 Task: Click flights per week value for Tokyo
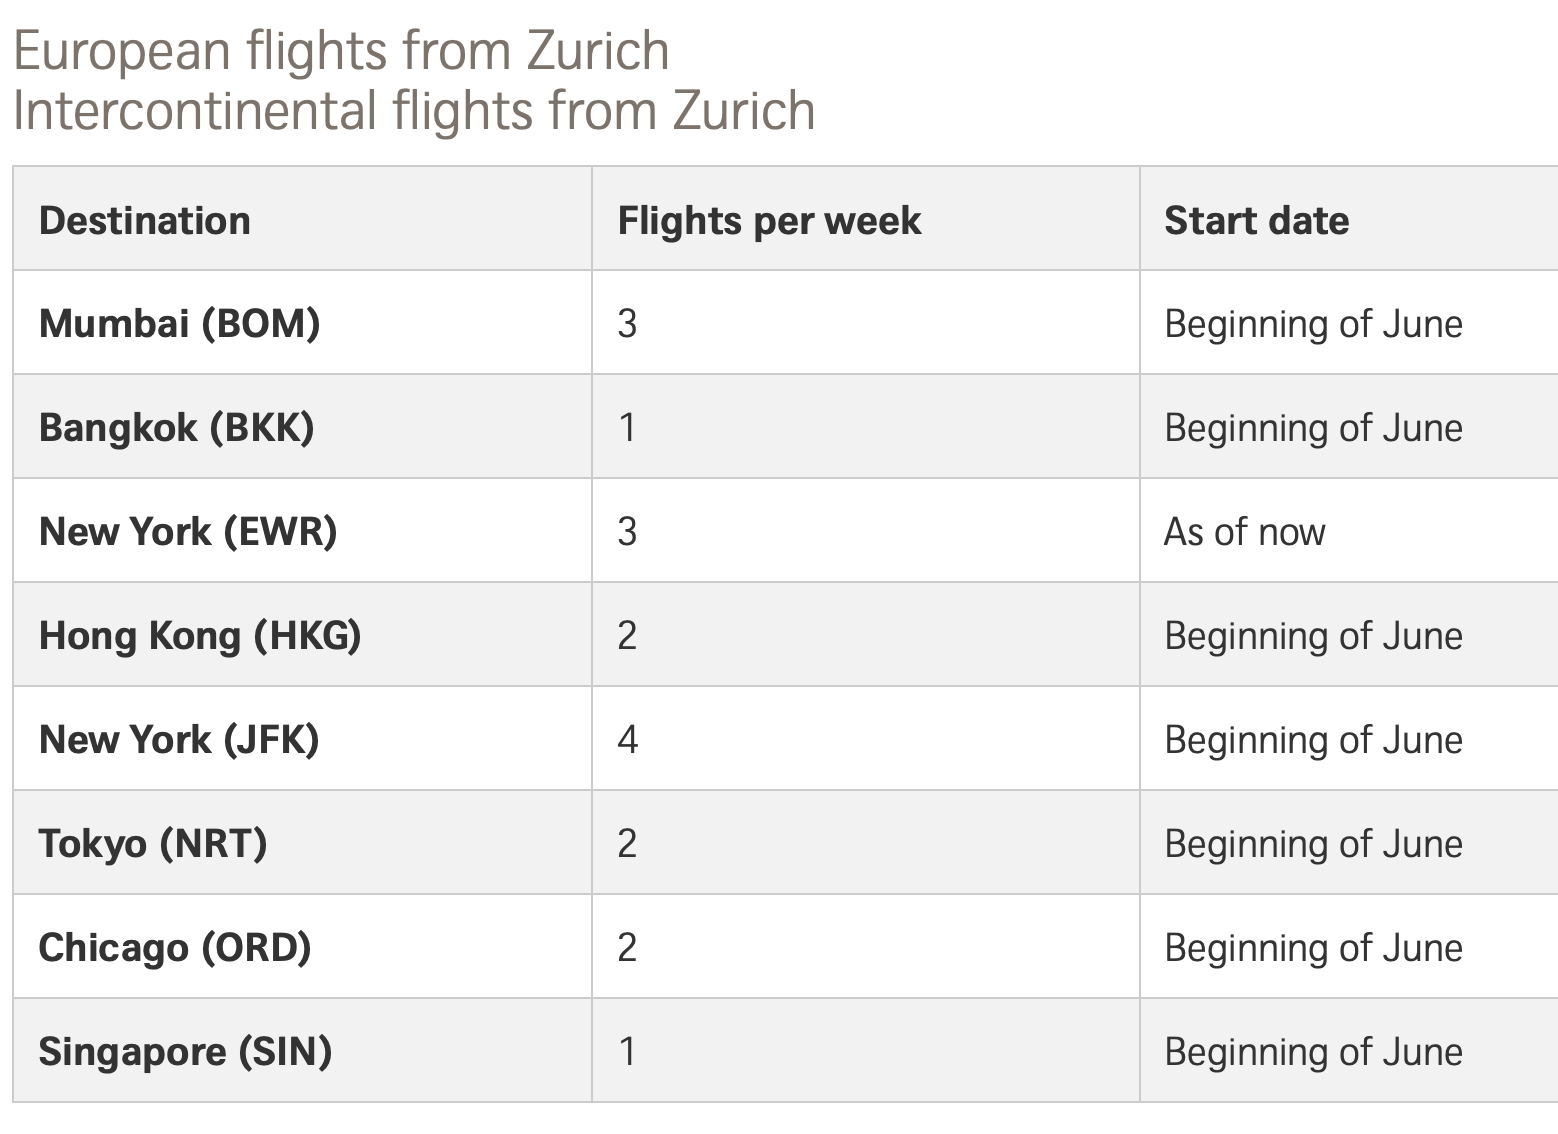[627, 843]
